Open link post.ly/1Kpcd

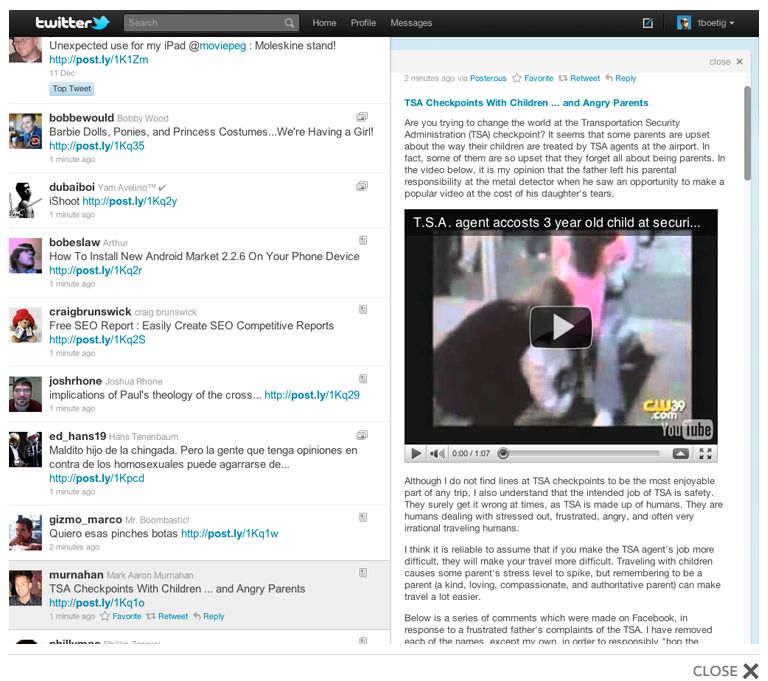click(x=96, y=478)
